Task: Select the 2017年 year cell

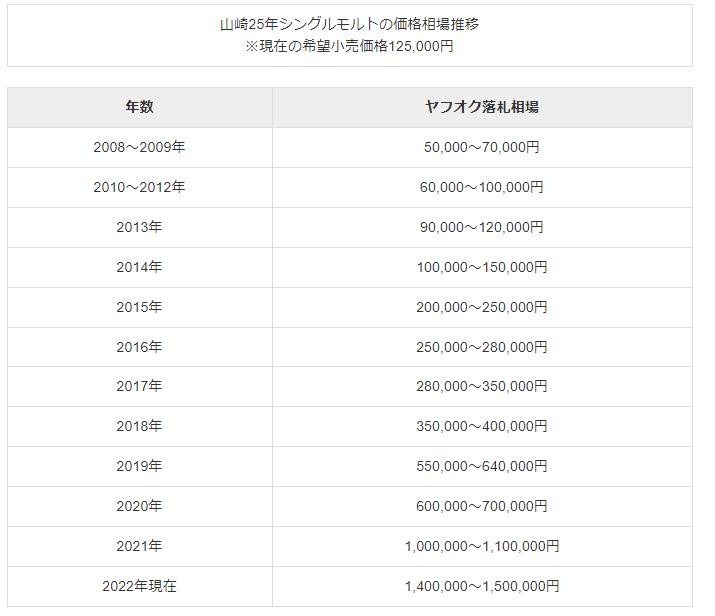Action: pyautogui.click(x=139, y=386)
